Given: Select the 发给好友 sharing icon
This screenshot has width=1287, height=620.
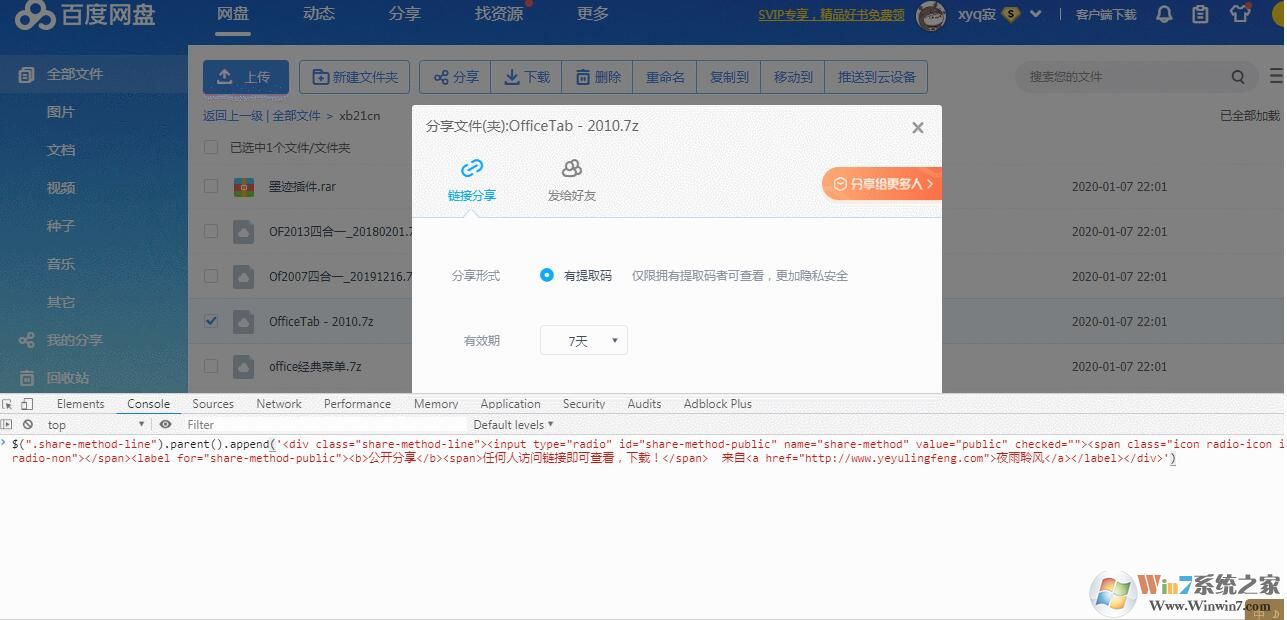Looking at the screenshot, I should [x=570, y=170].
